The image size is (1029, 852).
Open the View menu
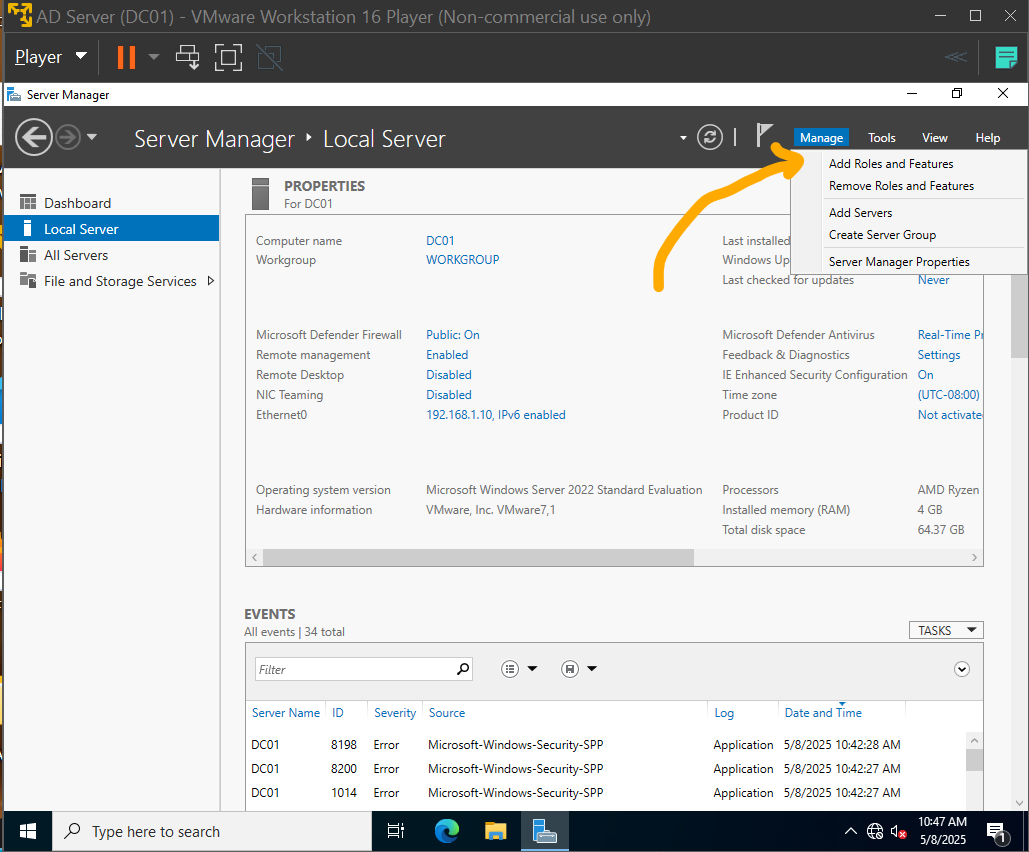point(934,138)
